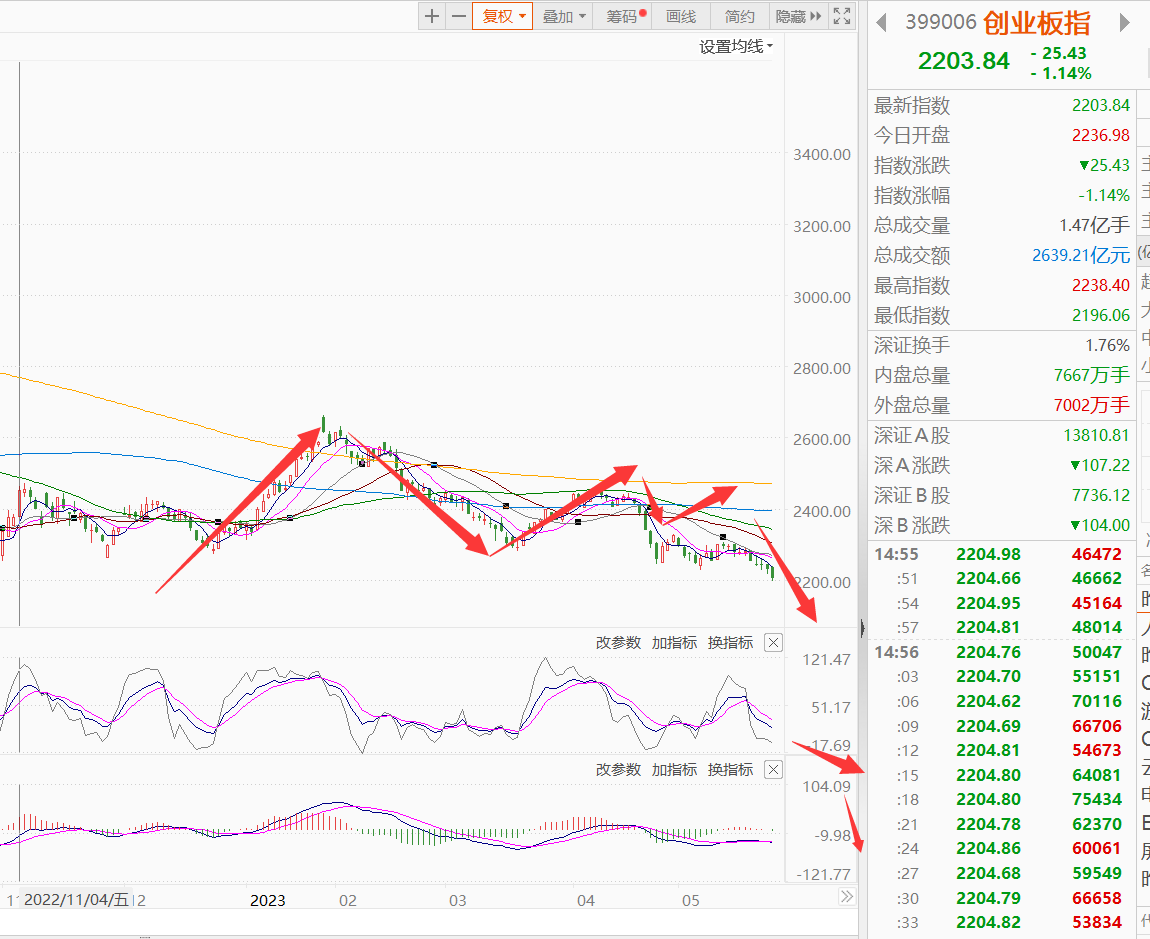Select the 深证换手 value 1.76%
The height and width of the screenshot is (939, 1150).
(x=1107, y=345)
